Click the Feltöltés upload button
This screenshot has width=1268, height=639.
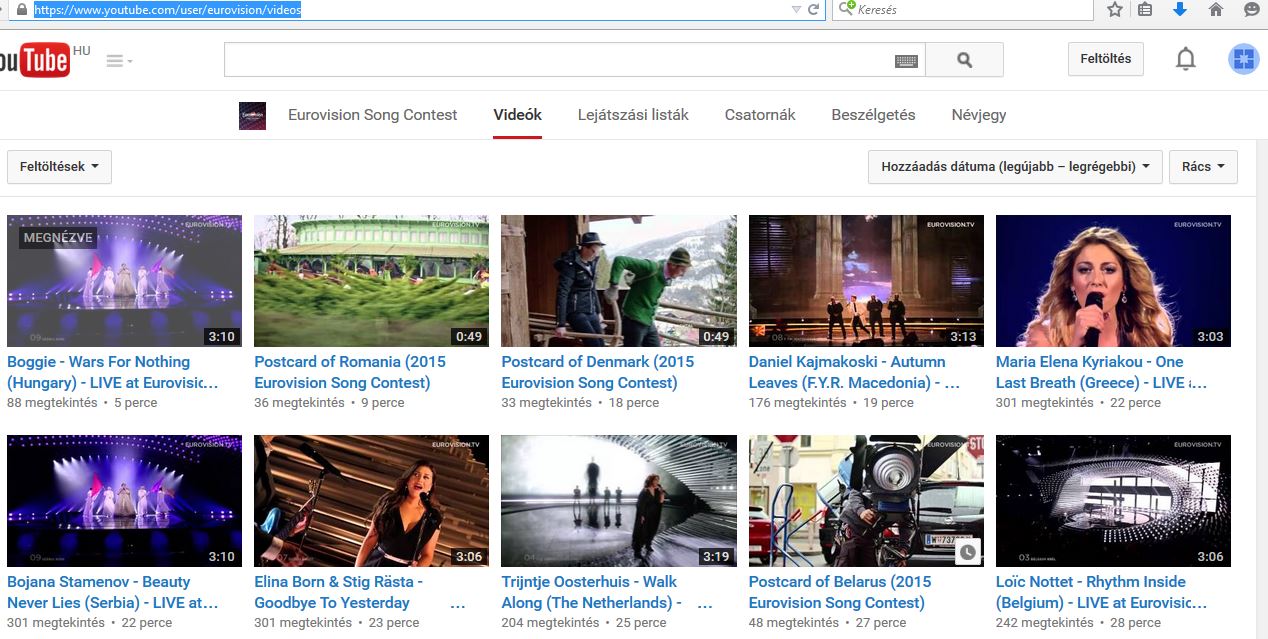1105,59
